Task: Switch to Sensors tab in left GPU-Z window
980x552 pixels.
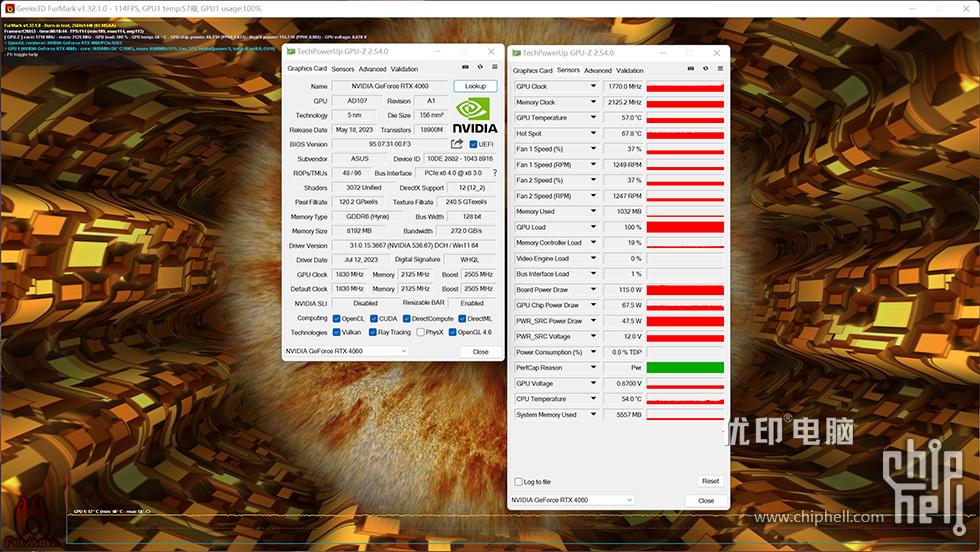Action: point(342,69)
